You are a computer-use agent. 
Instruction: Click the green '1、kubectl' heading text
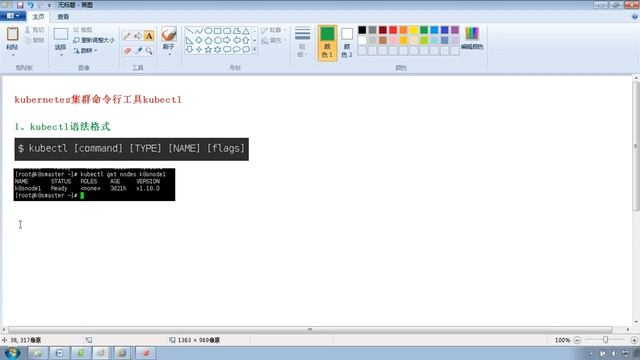[62, 127]
